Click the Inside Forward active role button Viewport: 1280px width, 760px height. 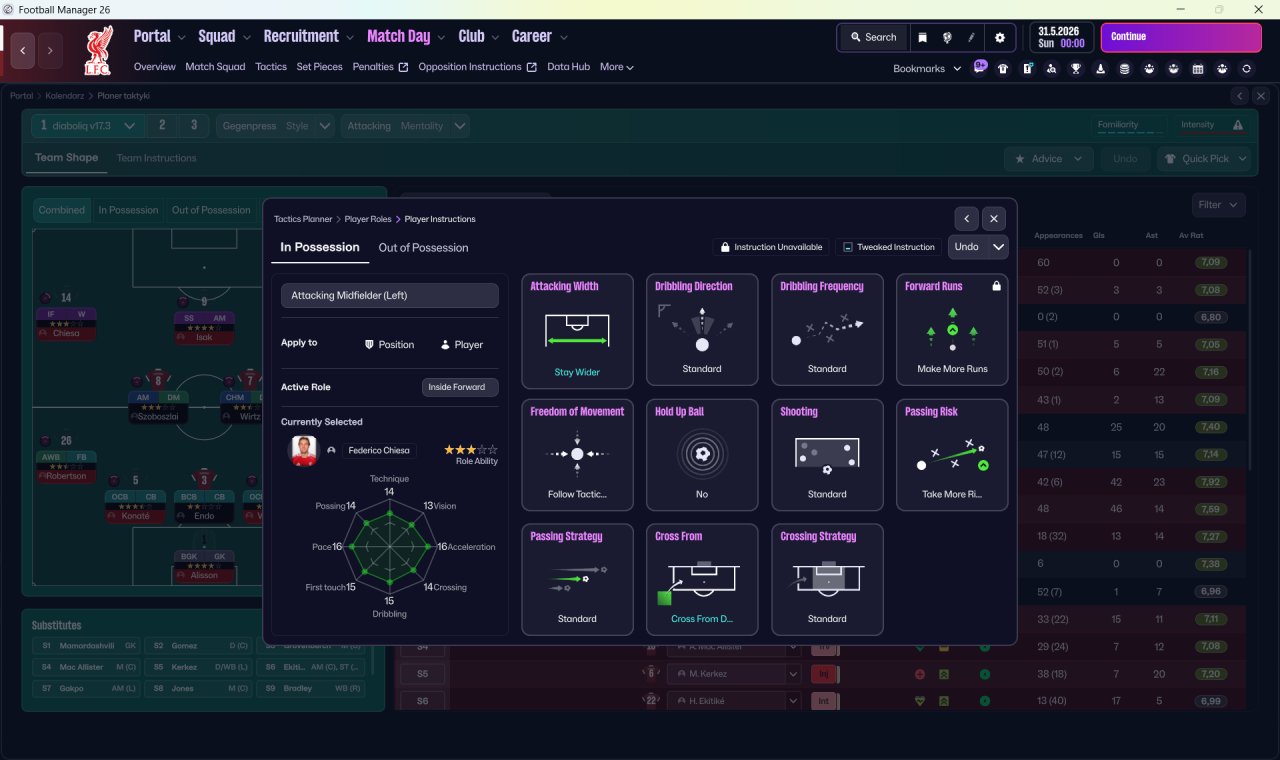tap(460, 387)
